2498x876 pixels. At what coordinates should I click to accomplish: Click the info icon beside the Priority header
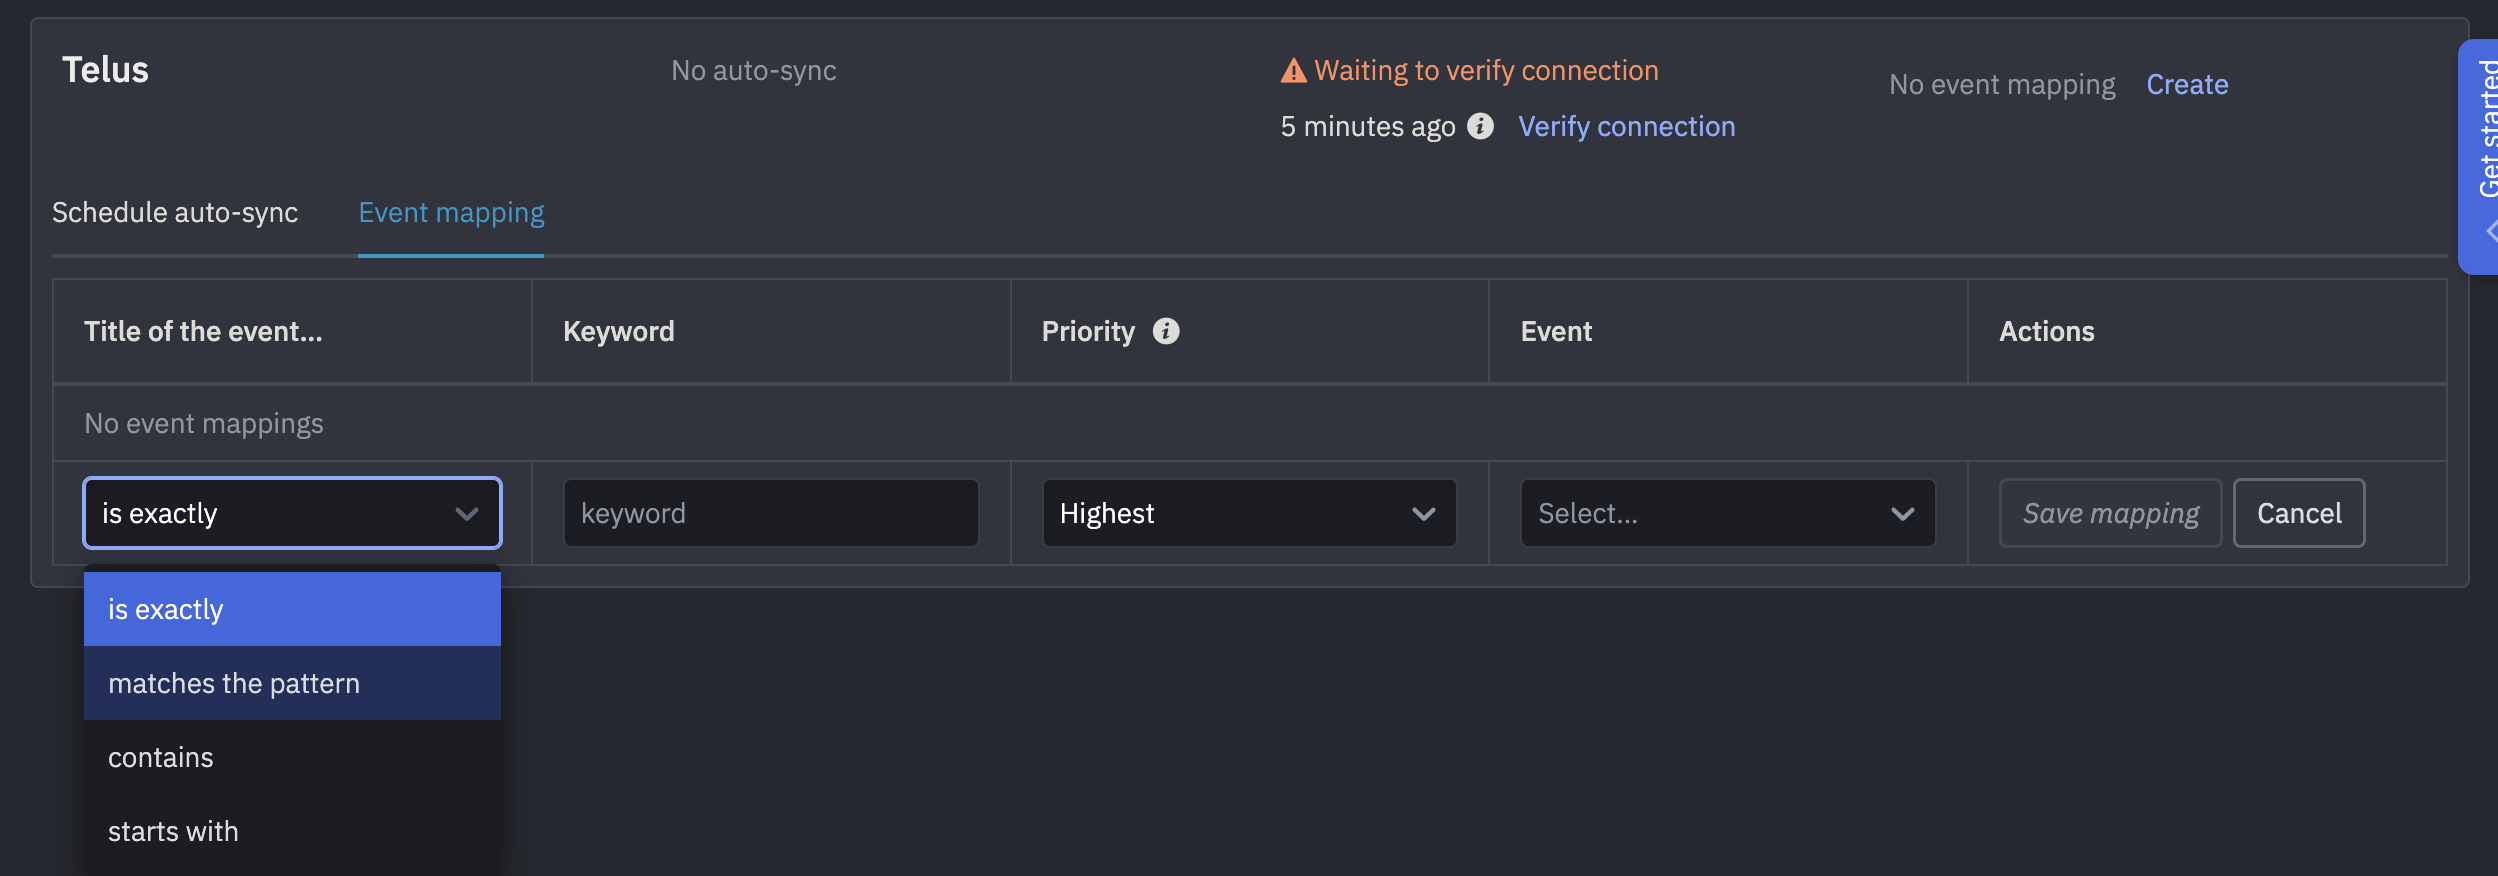pyautogui.click(x=1167, y=331)
